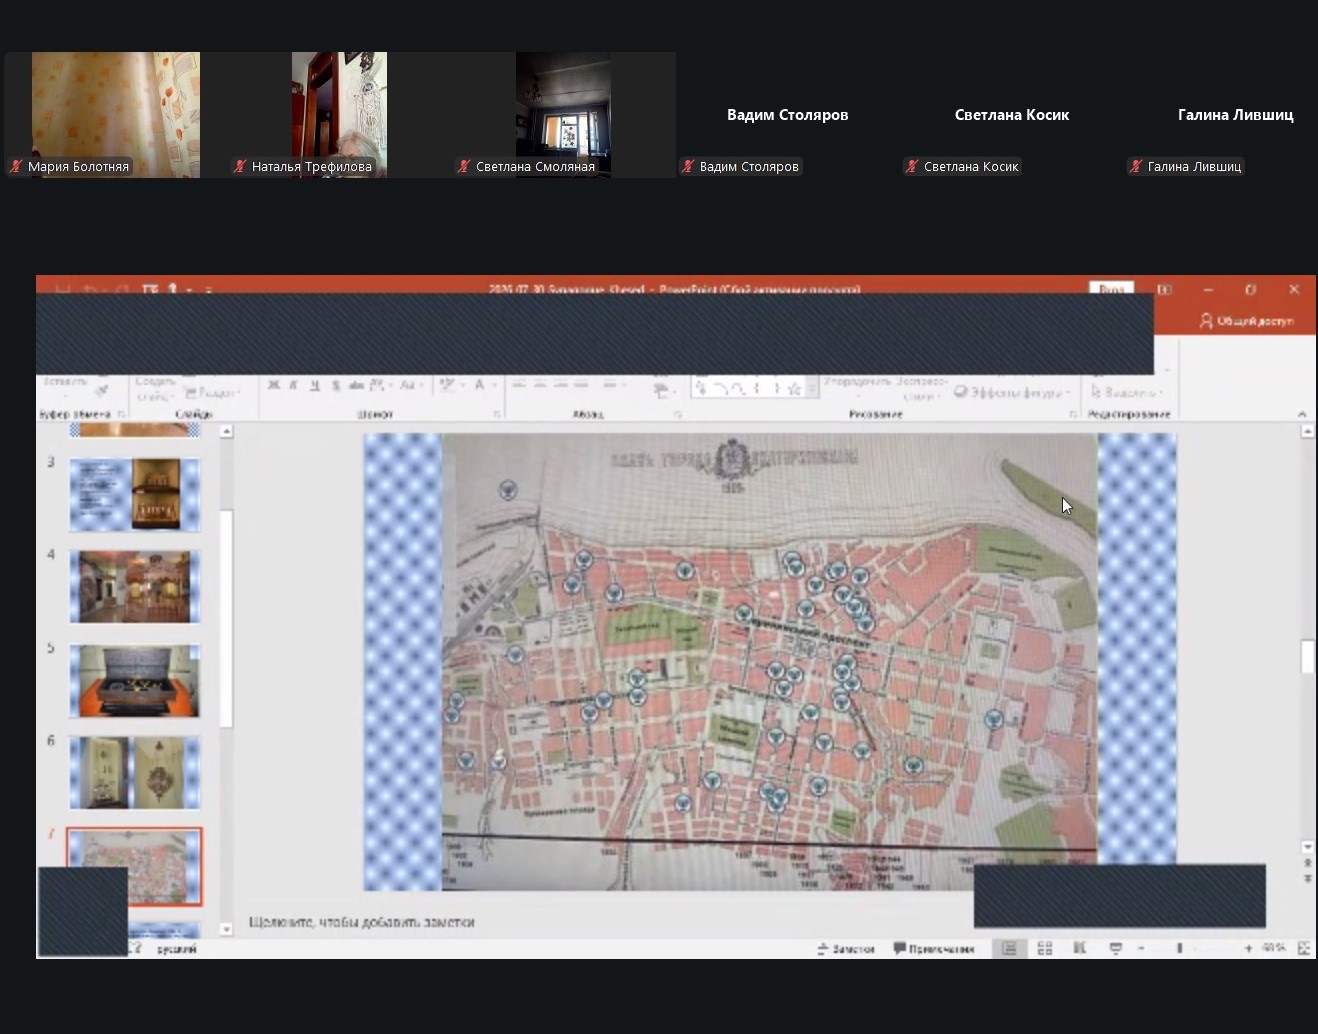Go to next slide double-arrow button
This screenshot has width=1318, height=1034.
click(x=1307, y=878)
